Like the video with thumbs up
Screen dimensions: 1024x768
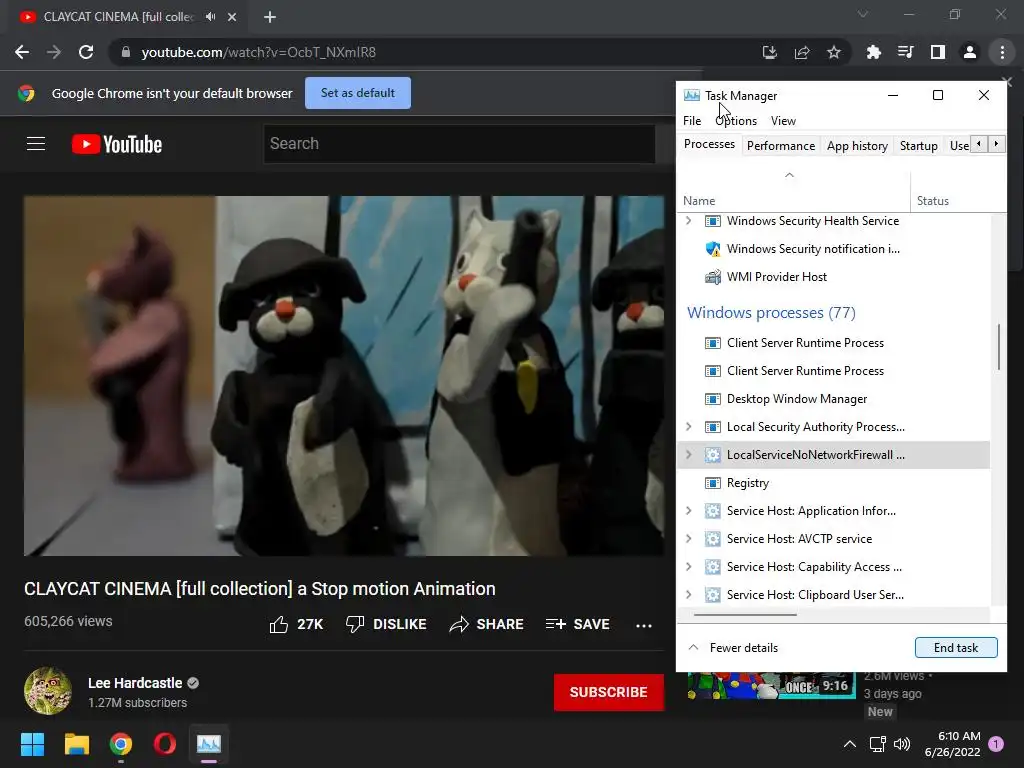point(279,624)
